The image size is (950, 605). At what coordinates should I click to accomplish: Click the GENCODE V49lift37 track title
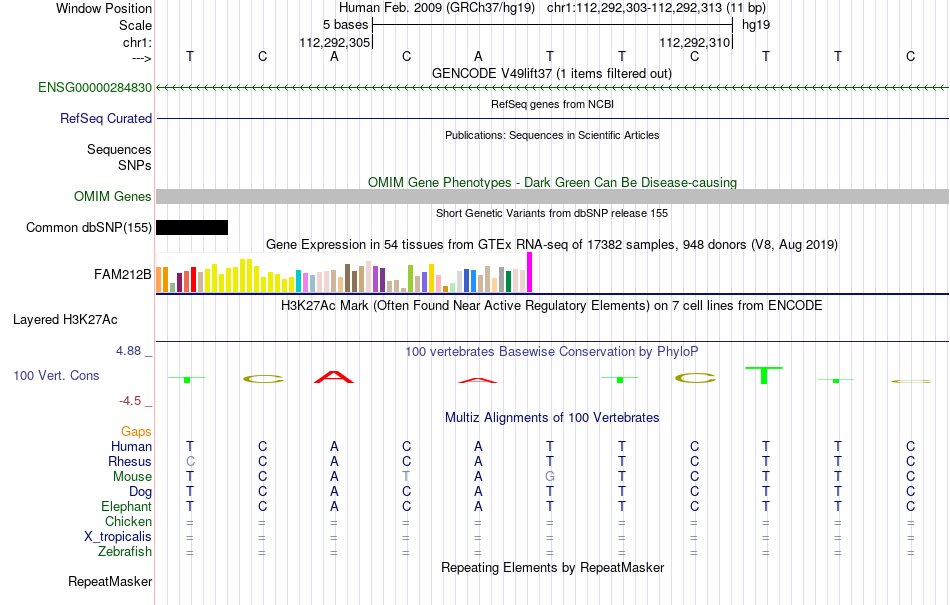click(x=552, y=73)
